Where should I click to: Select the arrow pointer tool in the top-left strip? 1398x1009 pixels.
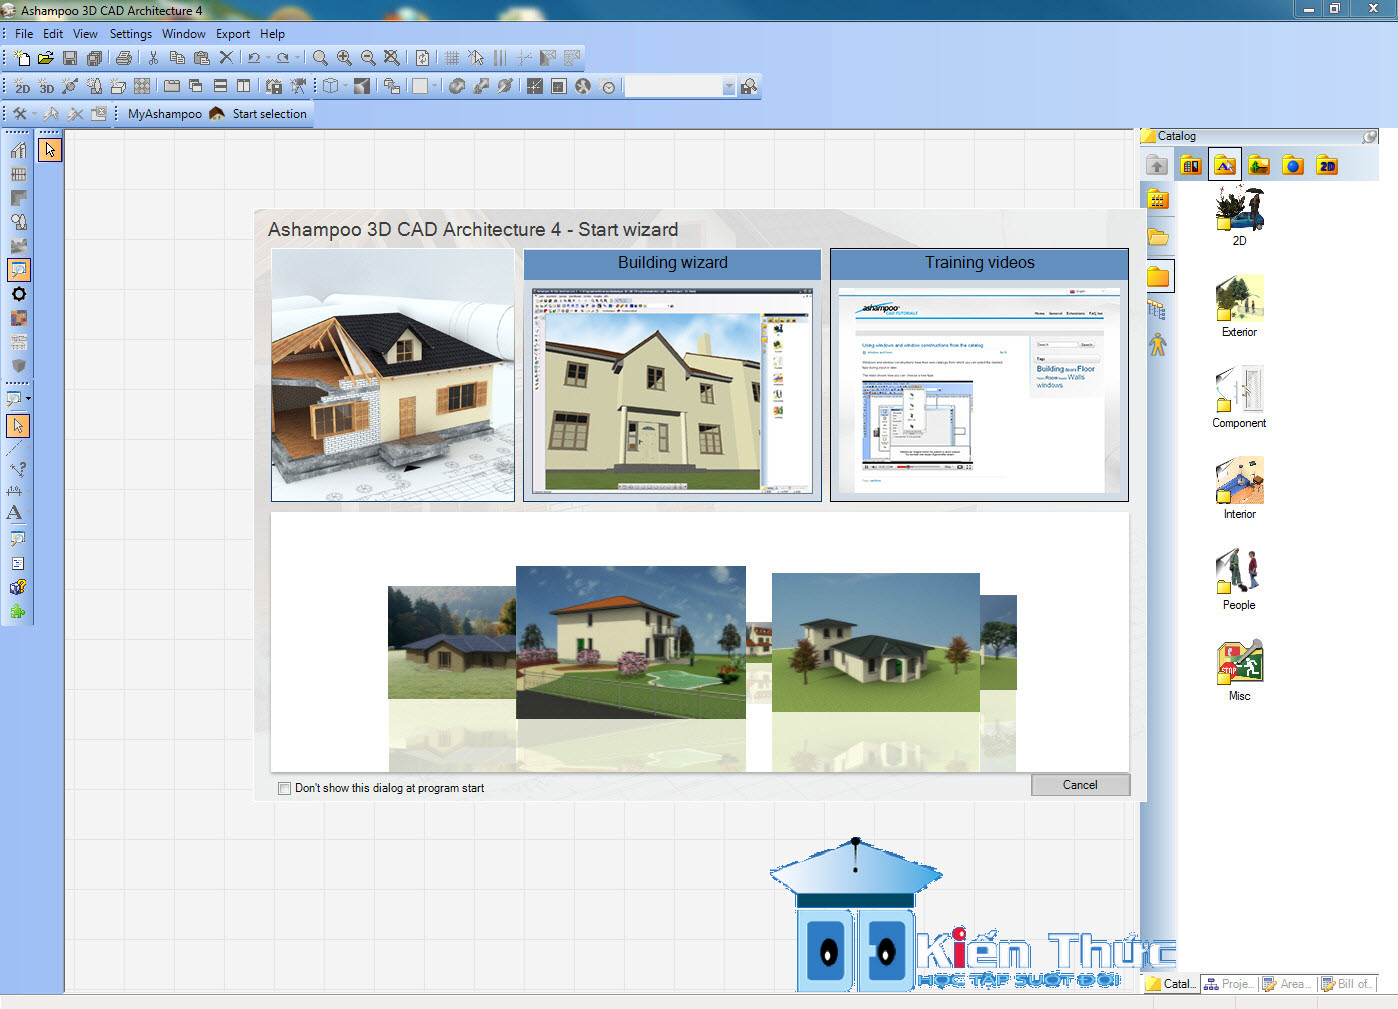50,150
